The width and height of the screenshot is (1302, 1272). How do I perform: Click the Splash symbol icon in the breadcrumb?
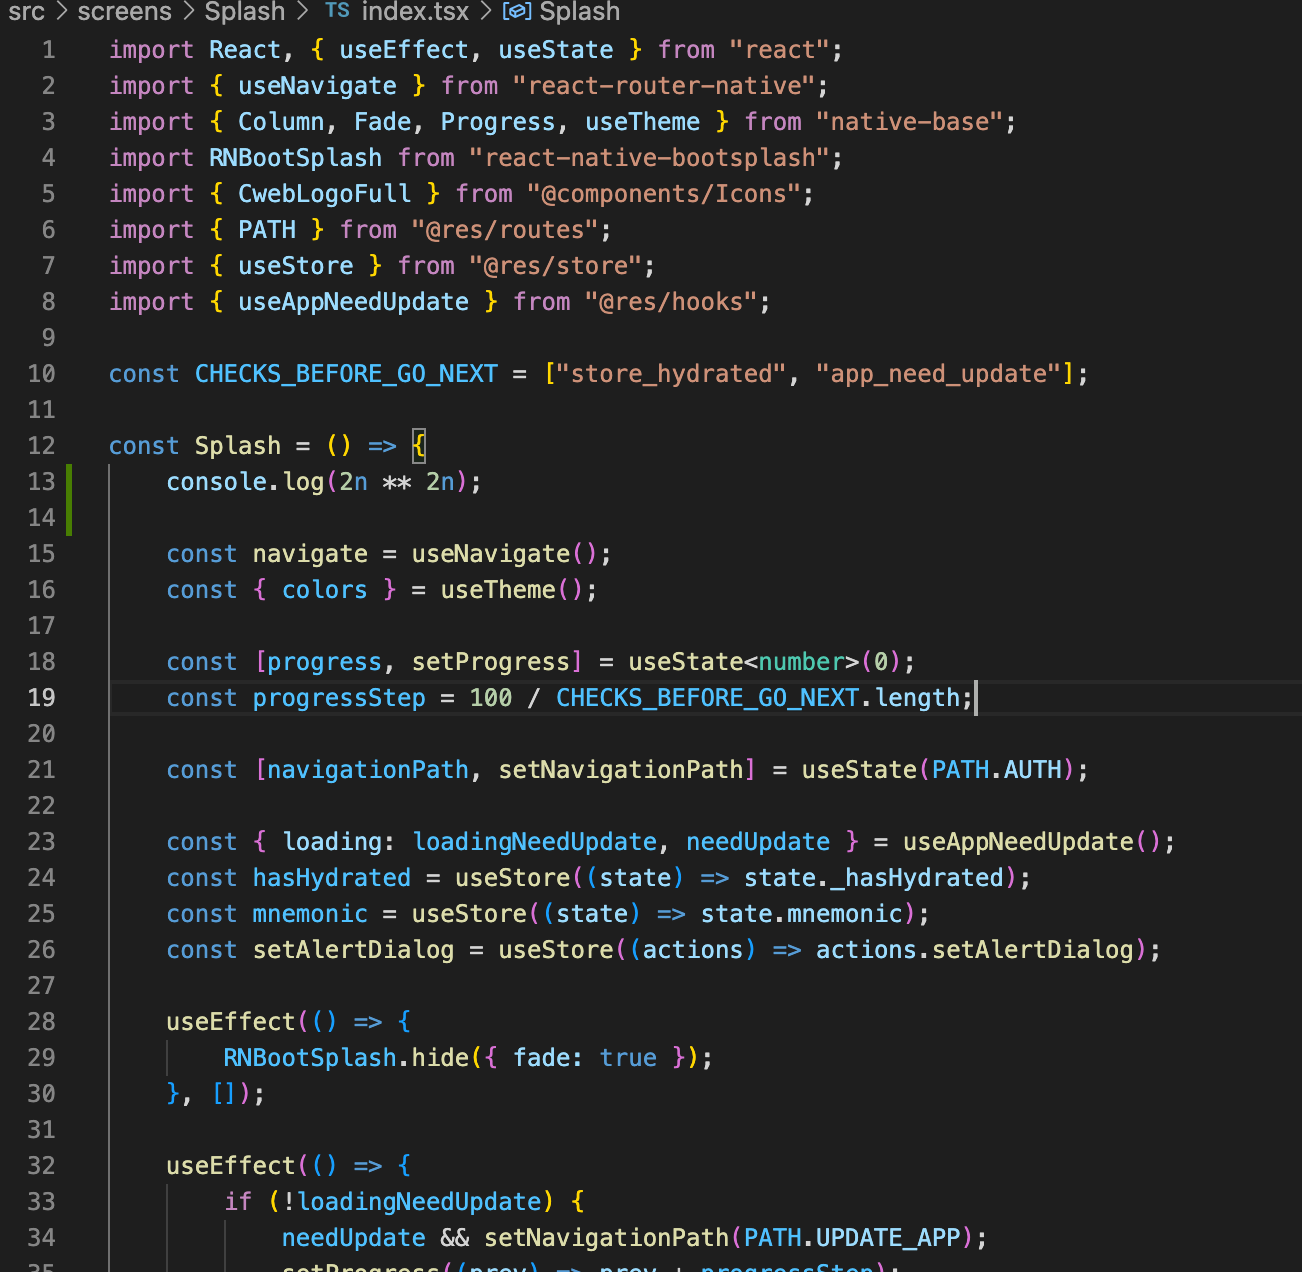pos(517,12)
